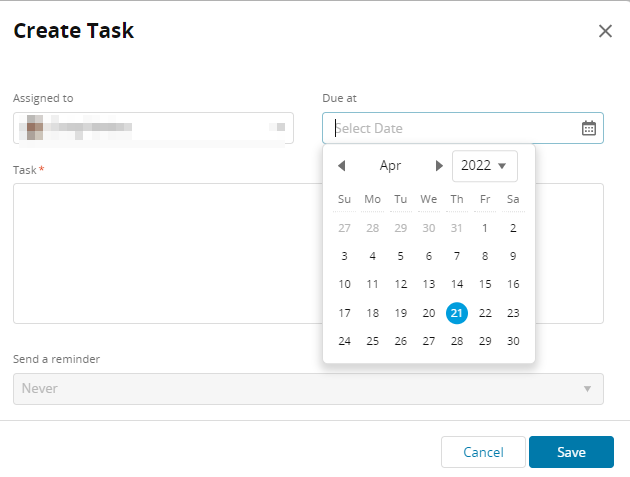630x477 pixels.
Task: Pick March 27 greyed-out date
Action: [x=345, y=228]
